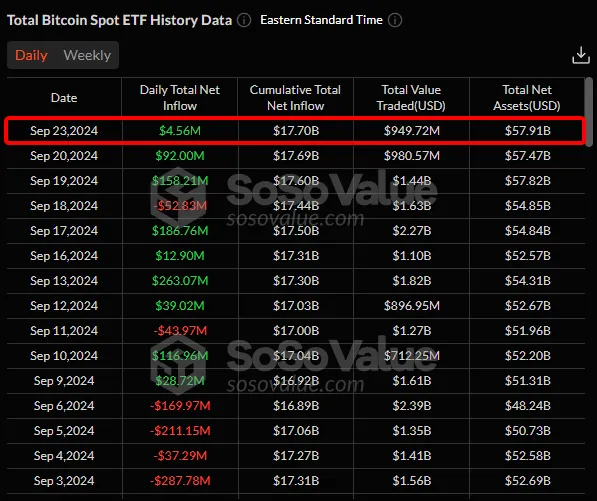Click the $116.96M inflow value
This screenshot has height=501, width=597.
180,356
